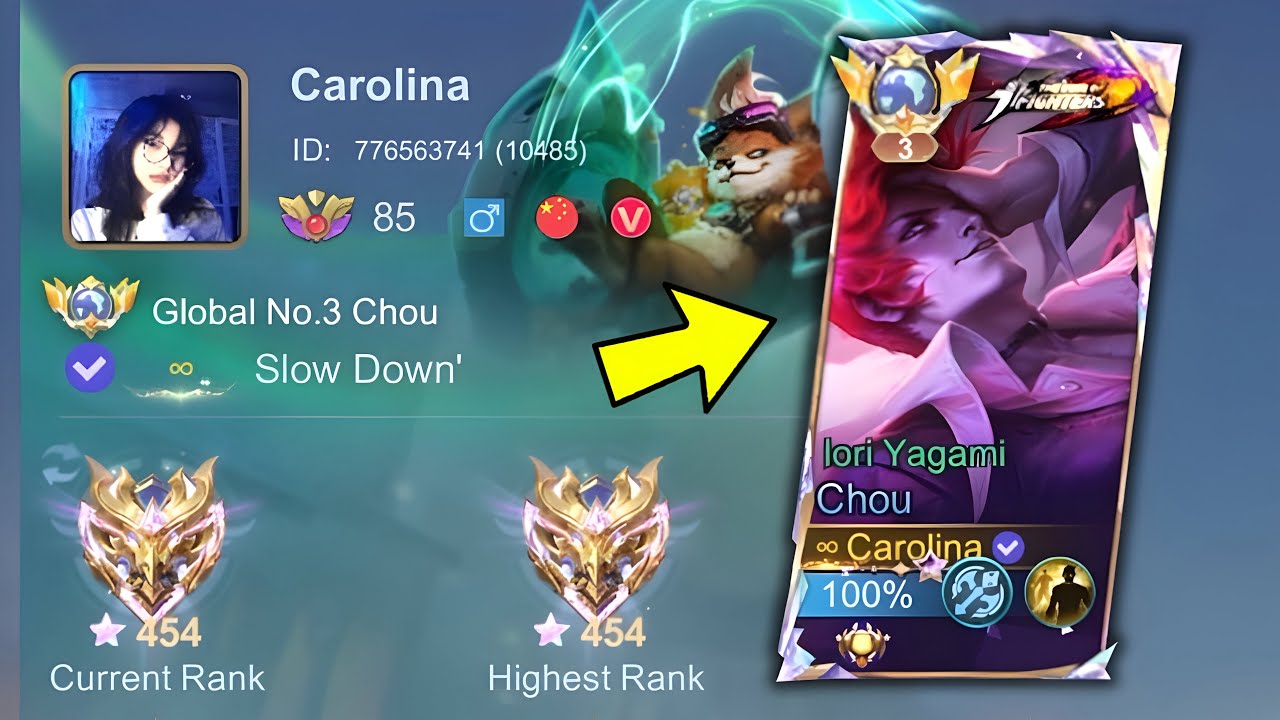Tap the red V verified badge

[631, 218]
